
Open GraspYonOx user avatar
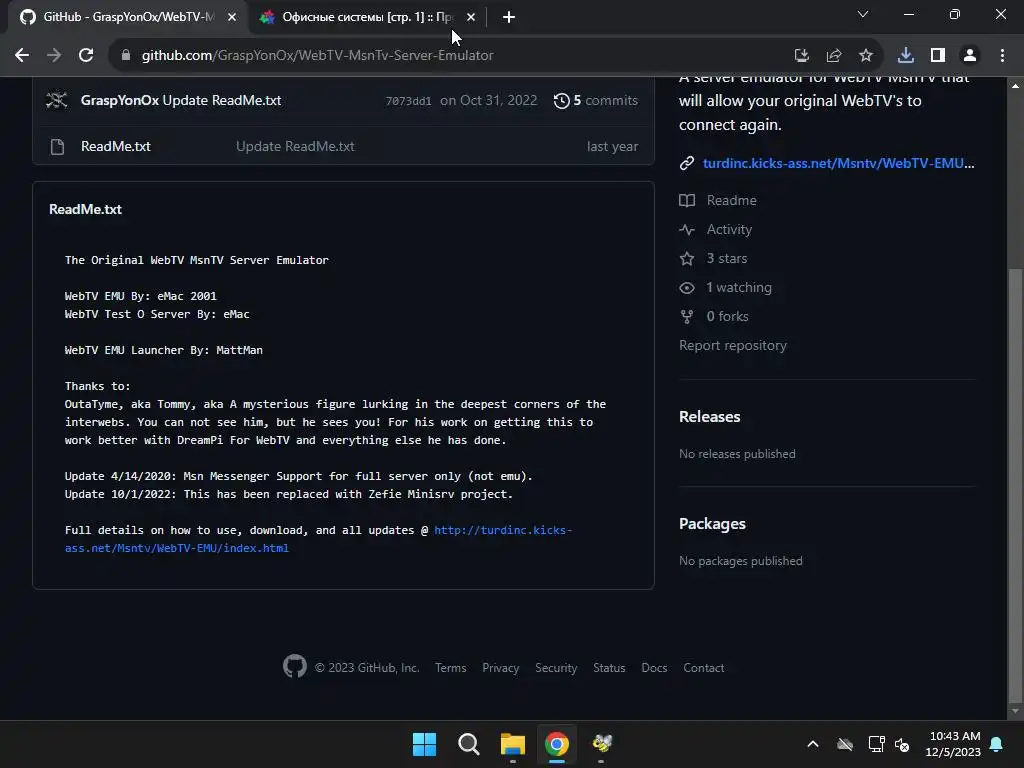pos(57,100)
